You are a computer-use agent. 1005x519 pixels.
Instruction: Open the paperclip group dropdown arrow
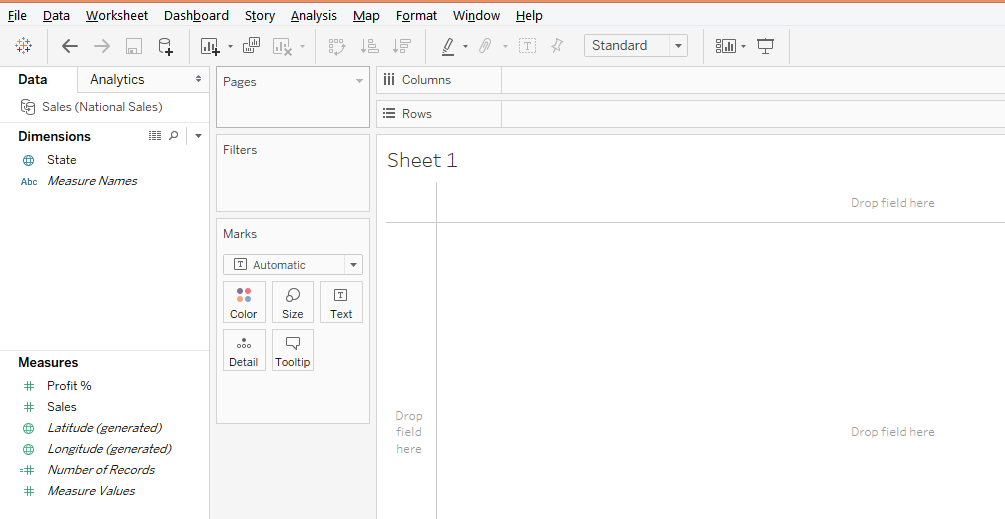click(x=505, y=46)
